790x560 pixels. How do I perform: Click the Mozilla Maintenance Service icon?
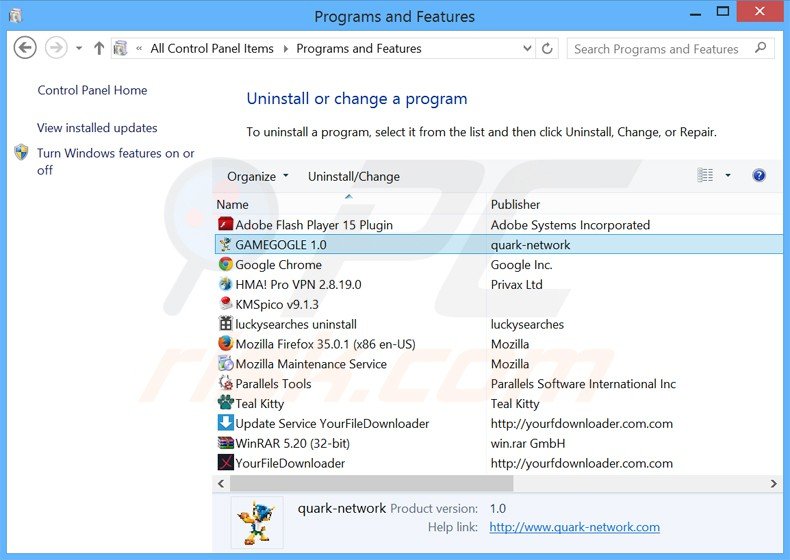225,363
